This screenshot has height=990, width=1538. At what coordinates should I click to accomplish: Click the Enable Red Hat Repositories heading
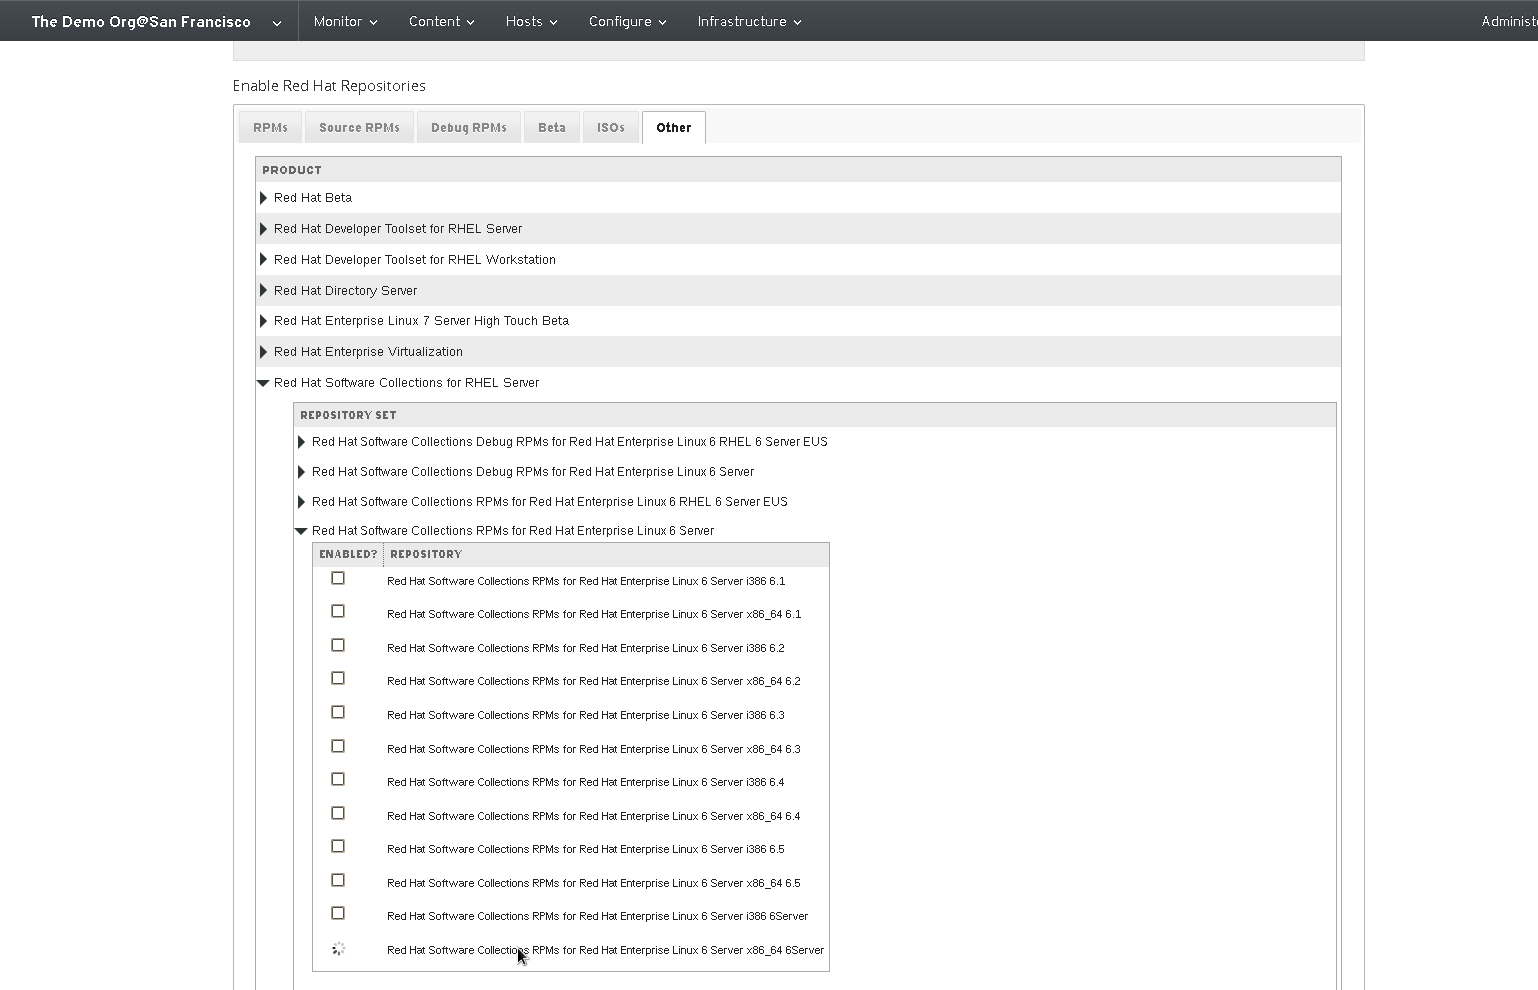pos(329,86)
